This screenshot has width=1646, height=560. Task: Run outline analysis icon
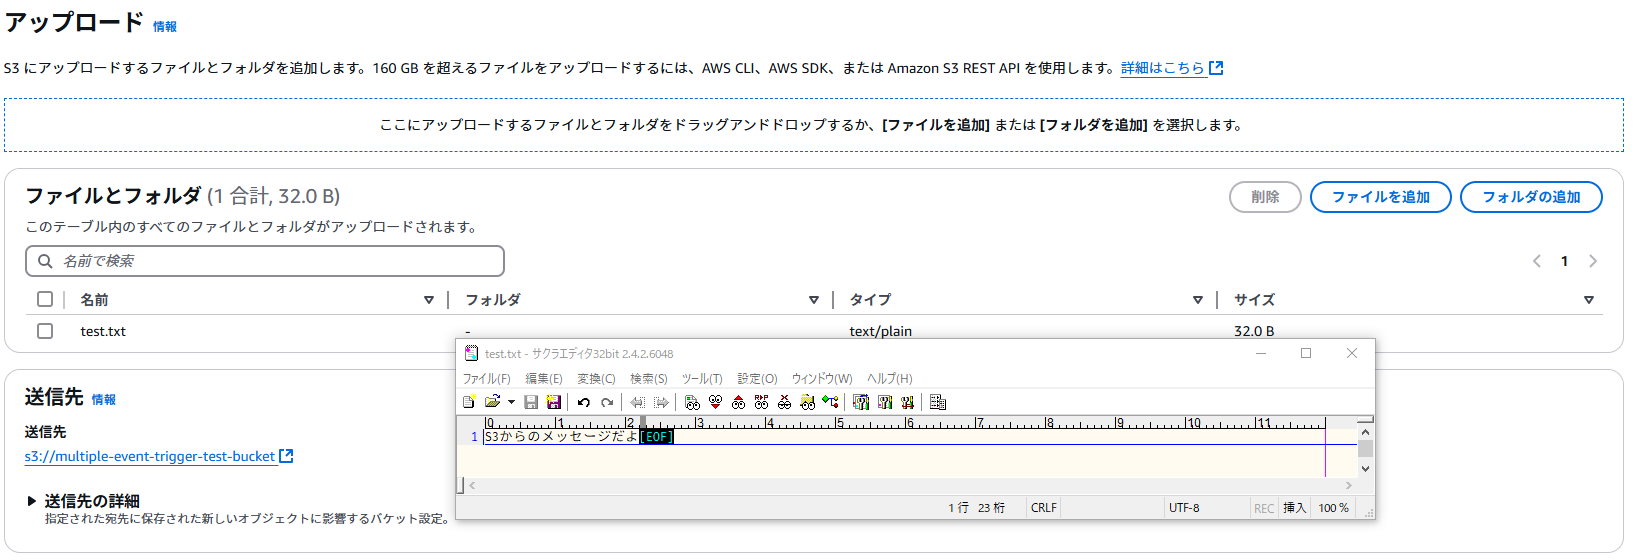coord(830,402)
